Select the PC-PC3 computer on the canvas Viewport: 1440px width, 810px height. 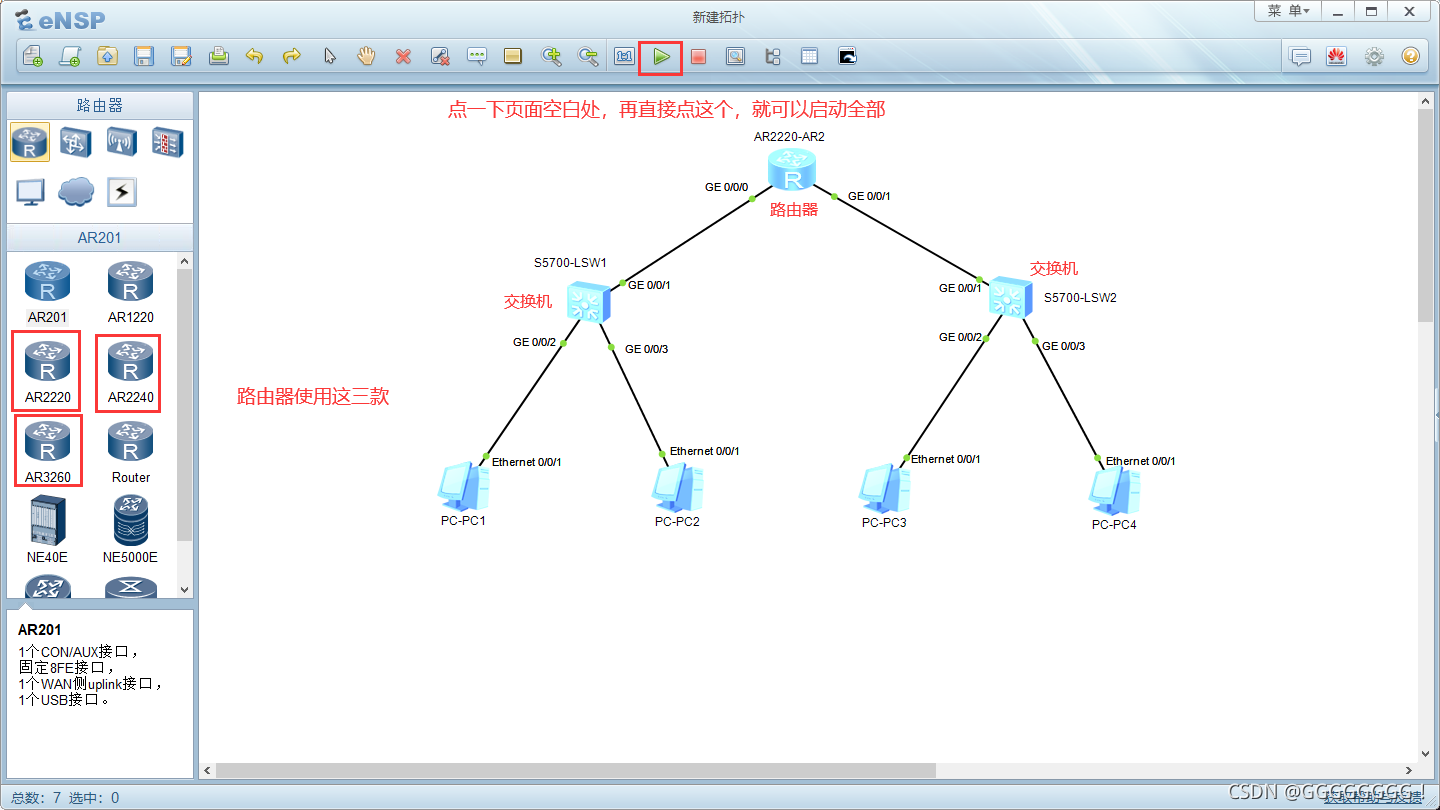click(884, 489)
